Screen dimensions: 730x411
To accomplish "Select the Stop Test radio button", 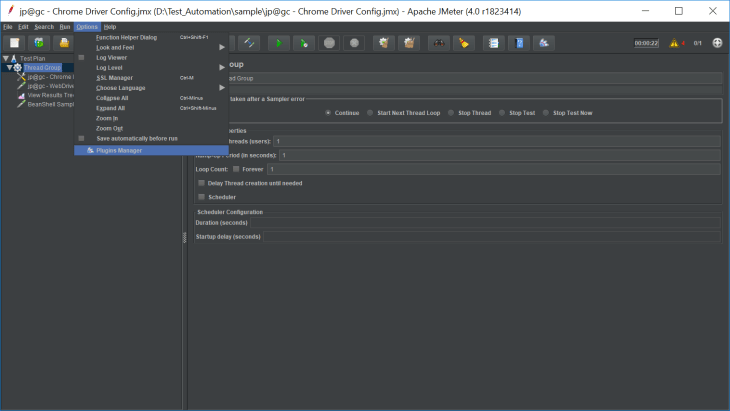I will pos(502,113).
